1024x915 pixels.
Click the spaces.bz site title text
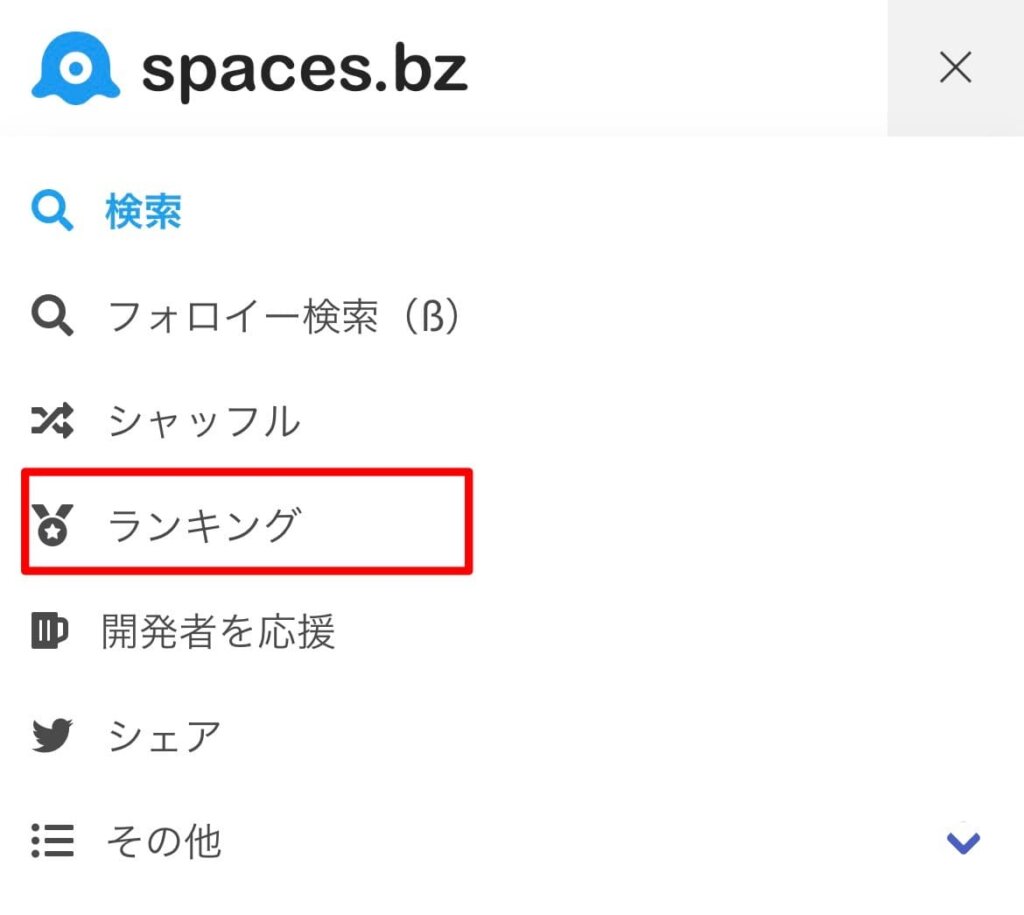coord(305,71)
